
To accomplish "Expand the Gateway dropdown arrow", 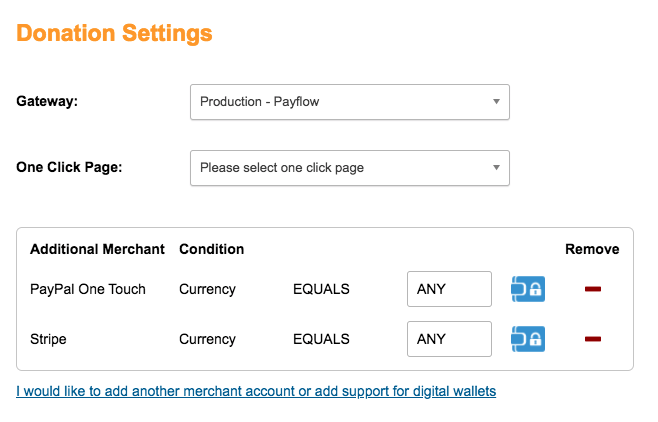I will (x=496, y=102).
